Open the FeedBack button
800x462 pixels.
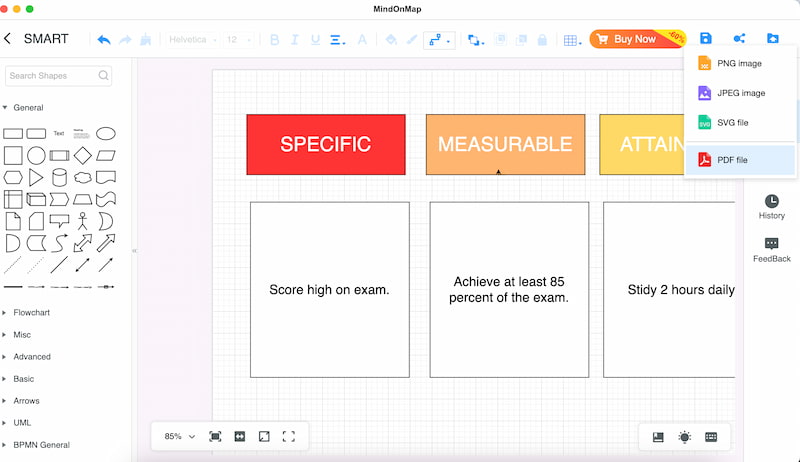(x=771, y=250)
